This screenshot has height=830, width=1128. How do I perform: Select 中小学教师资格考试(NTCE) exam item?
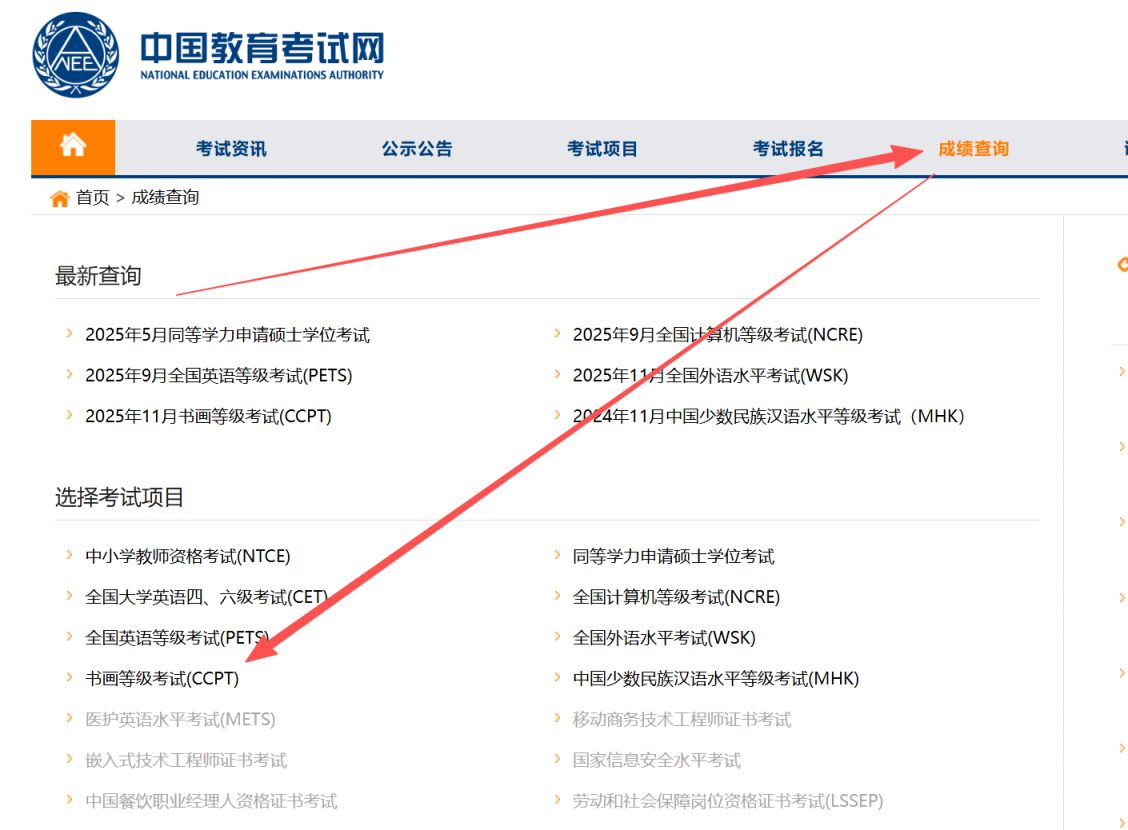[x=188, y=556]
